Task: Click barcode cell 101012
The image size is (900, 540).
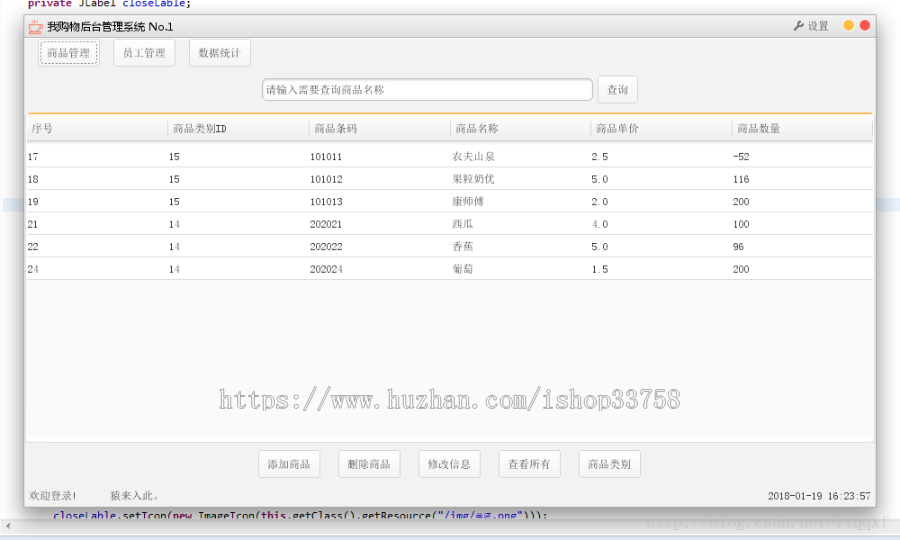Action: click(325, 179)
